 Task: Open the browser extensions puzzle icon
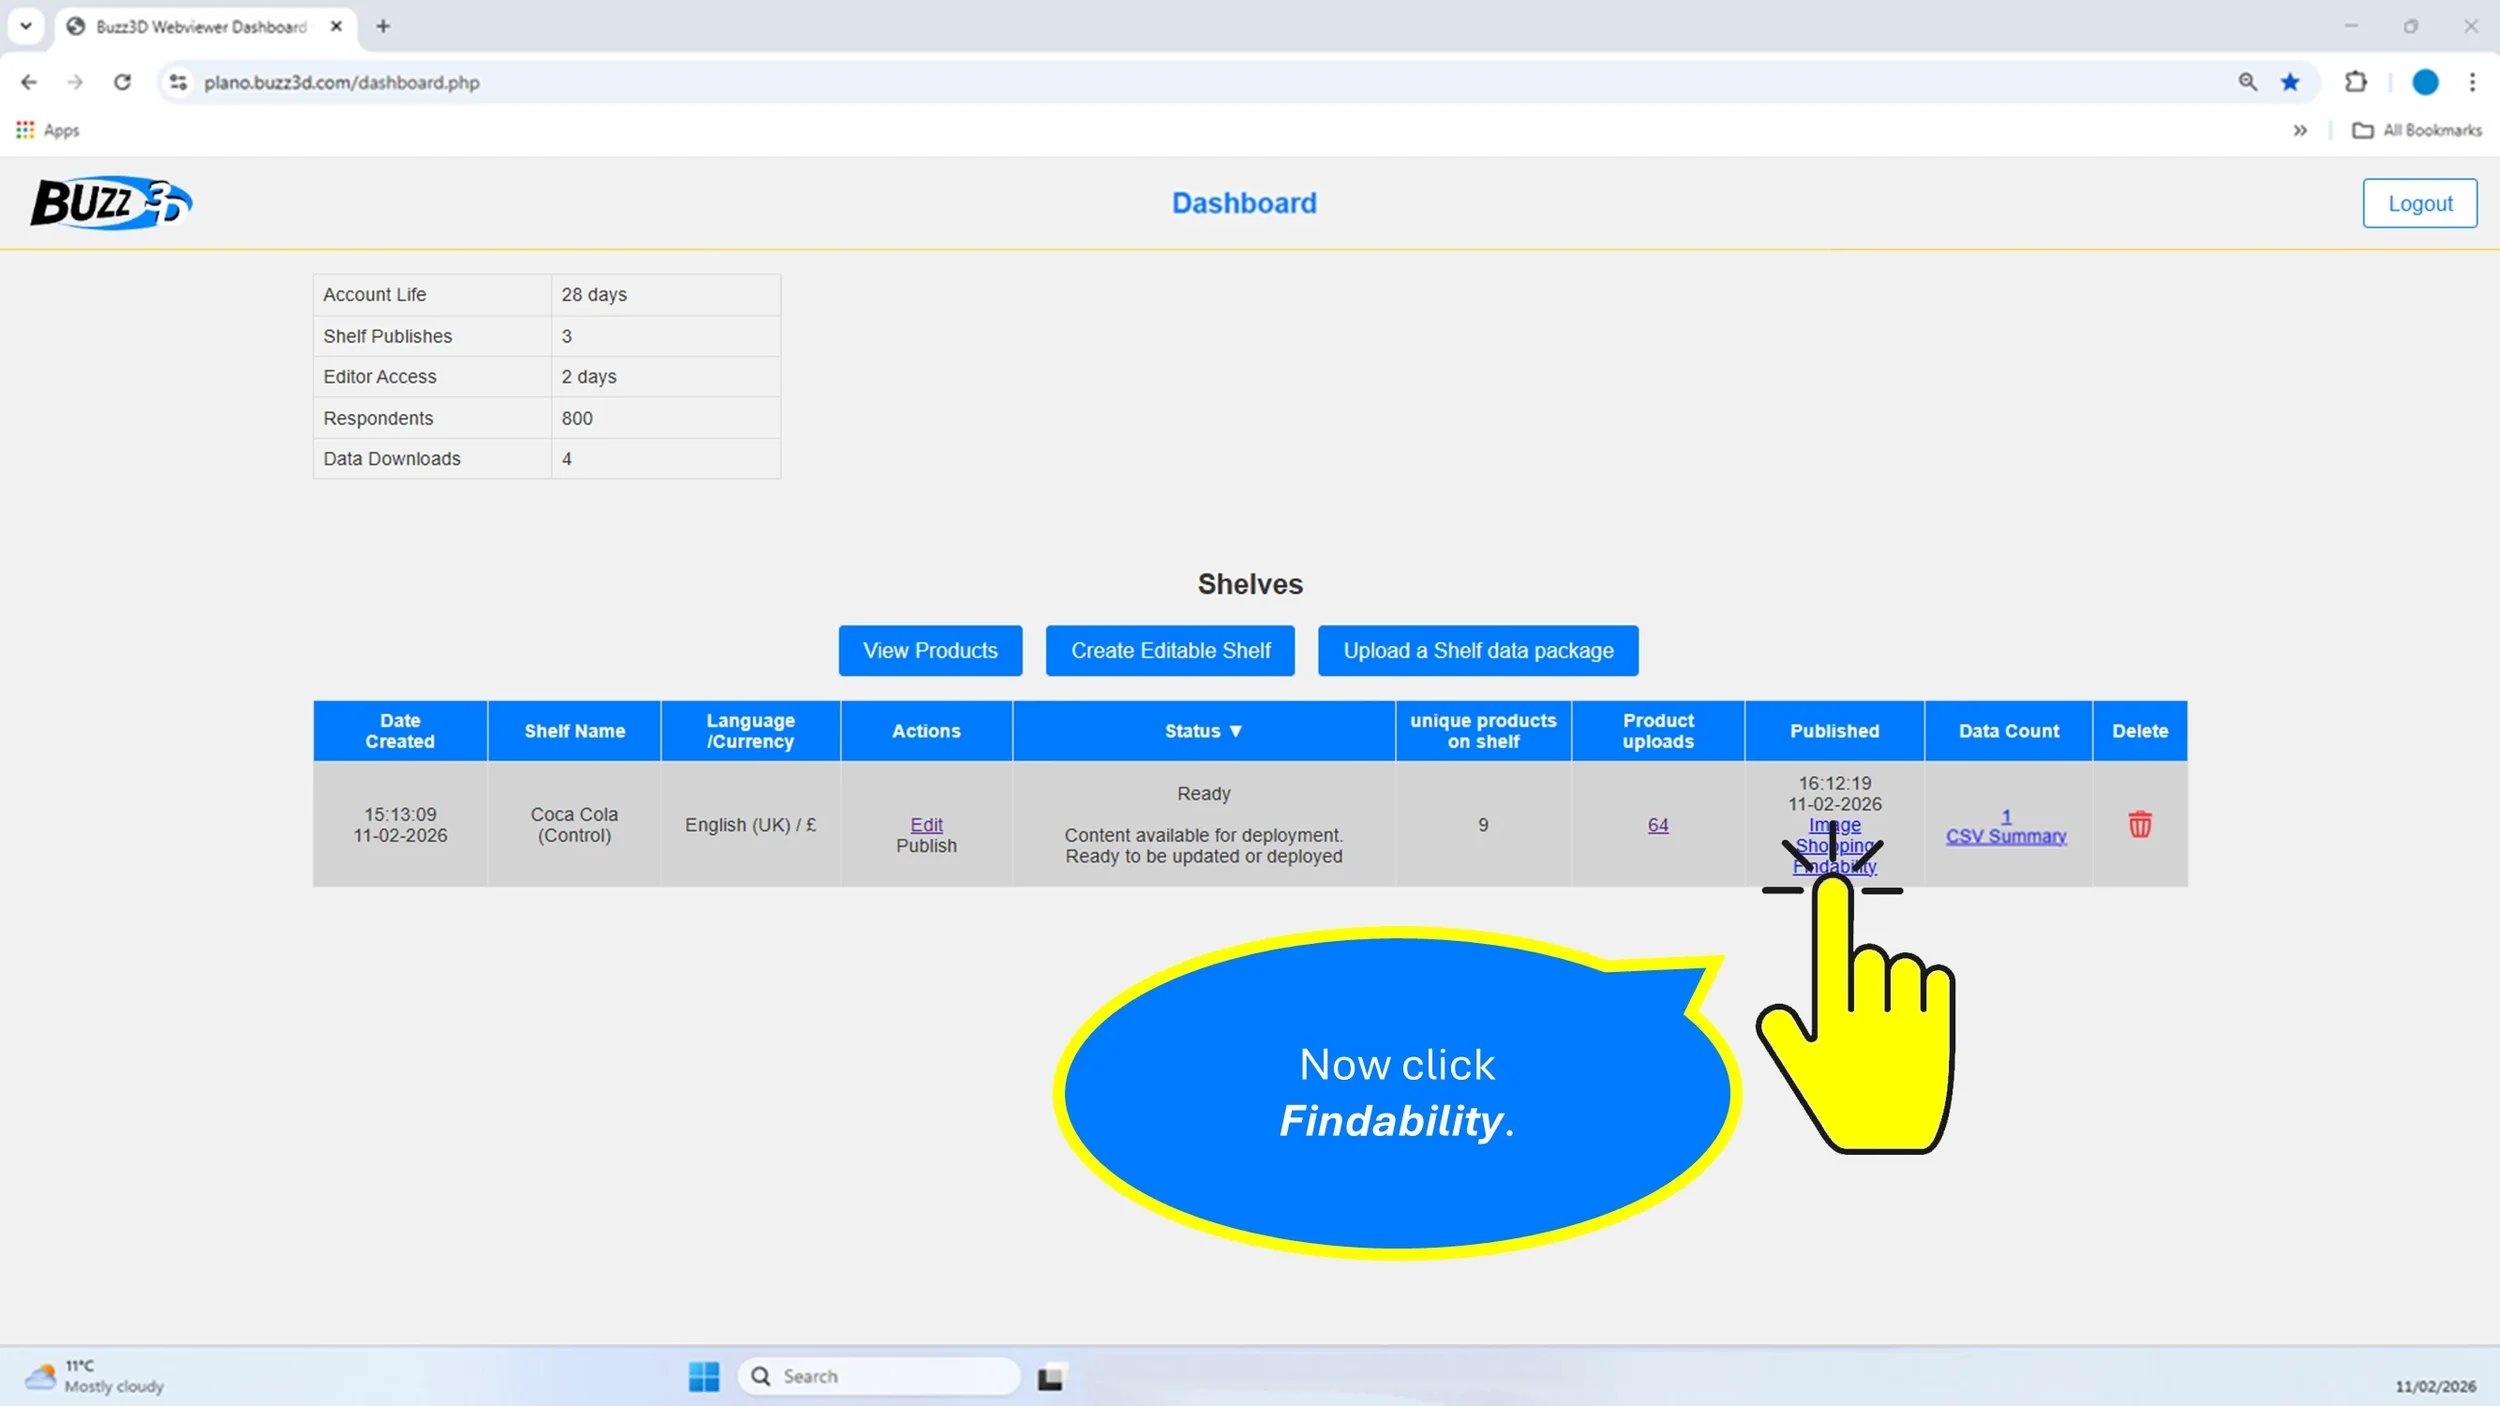pos(2355,82)
